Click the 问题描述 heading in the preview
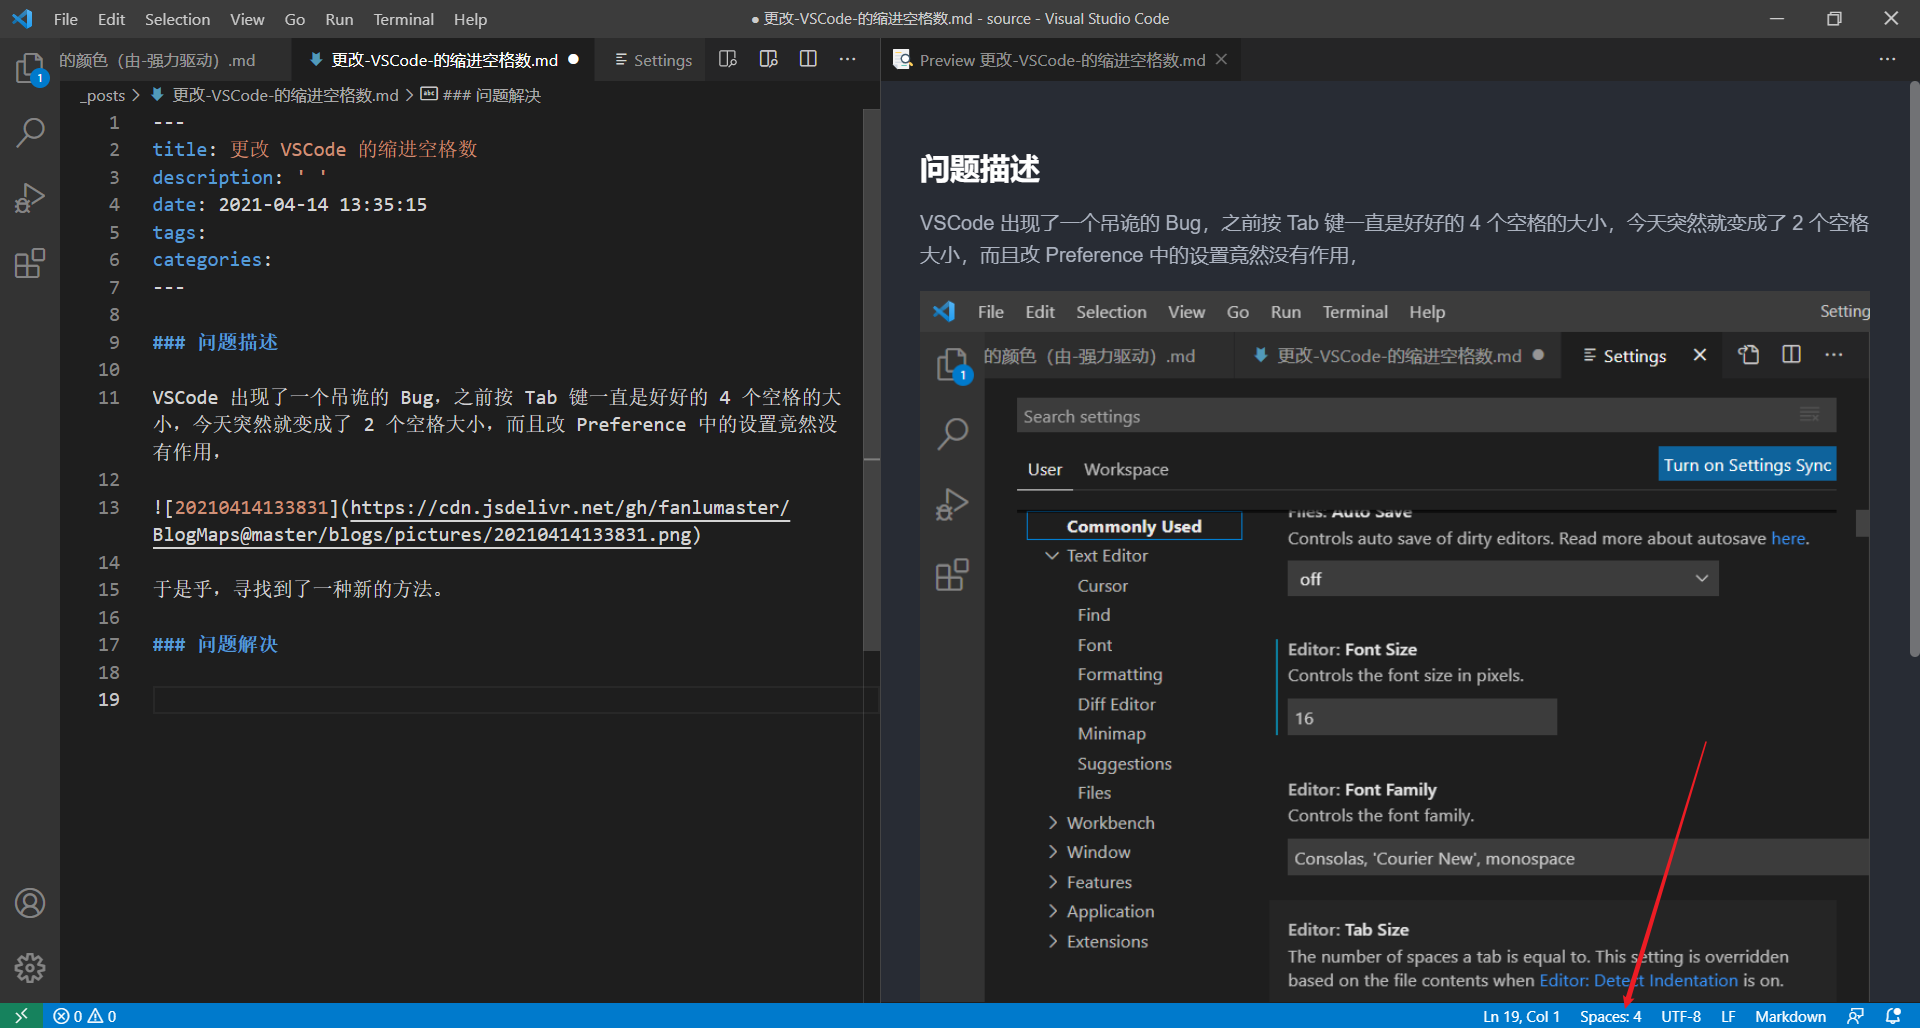This screenshot has width=1920, height=1028. [x=980, y=169]
